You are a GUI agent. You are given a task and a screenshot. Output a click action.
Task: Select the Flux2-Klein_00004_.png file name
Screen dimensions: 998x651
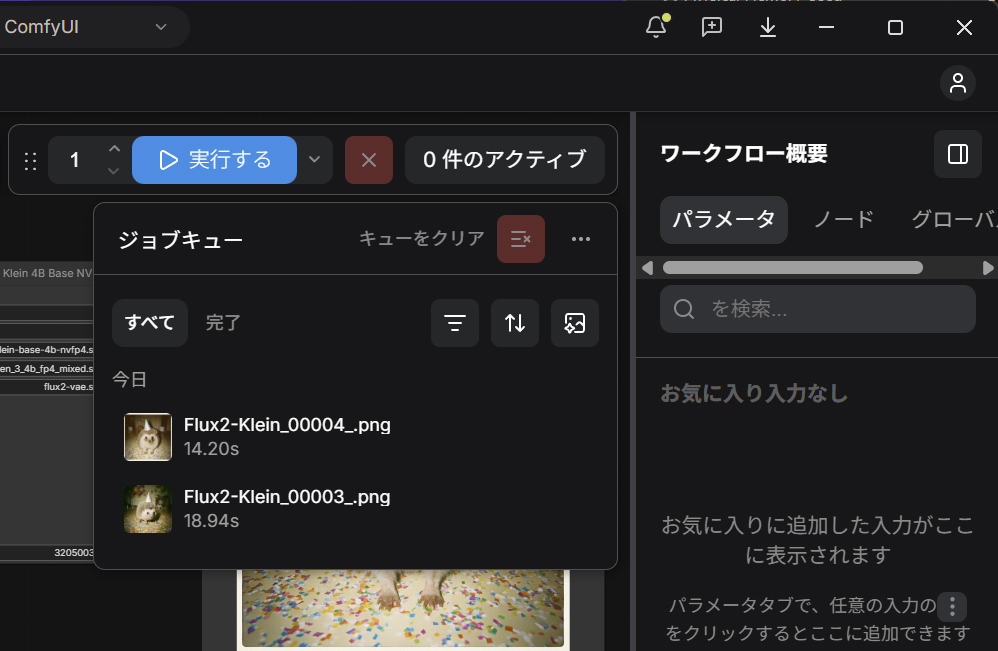tap(287, 424)
